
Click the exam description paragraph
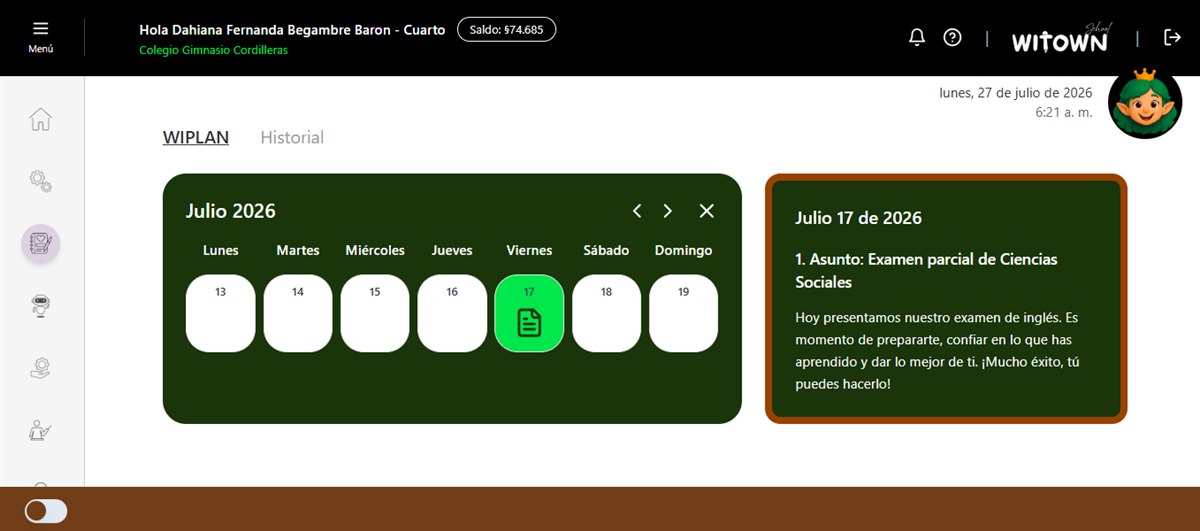click(936, 351)
